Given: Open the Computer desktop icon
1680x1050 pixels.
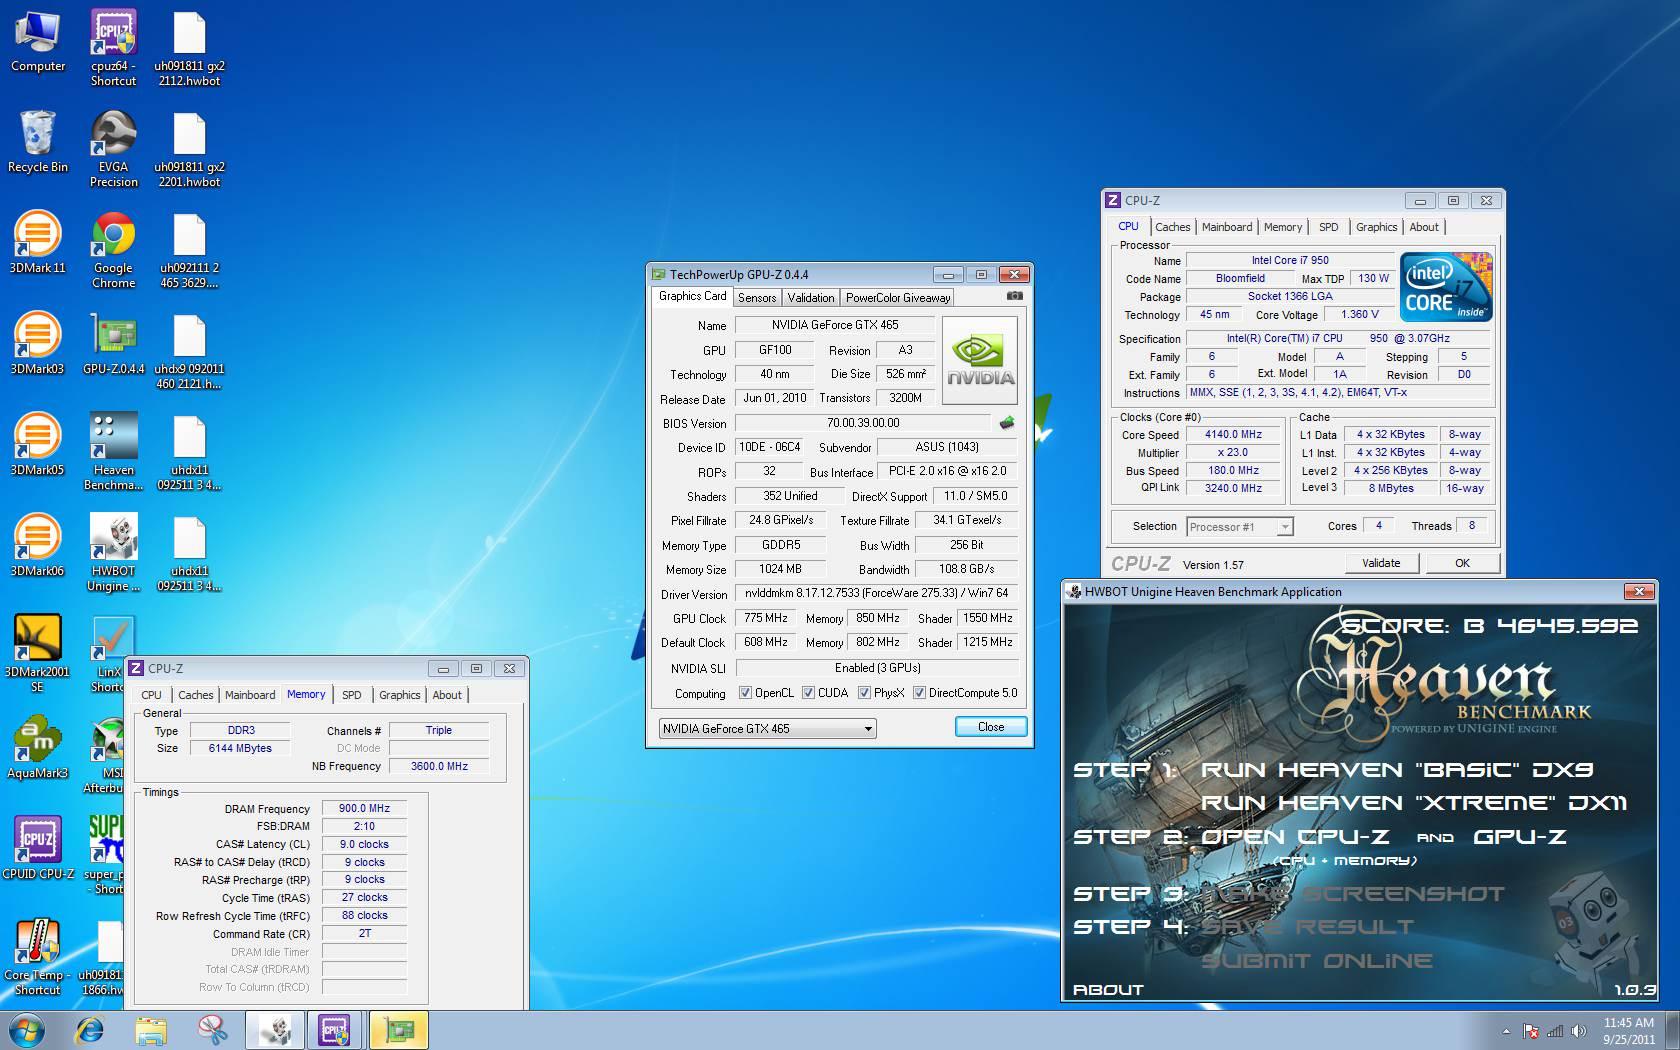Looking at the screenshot, I should tap(38, 42).
